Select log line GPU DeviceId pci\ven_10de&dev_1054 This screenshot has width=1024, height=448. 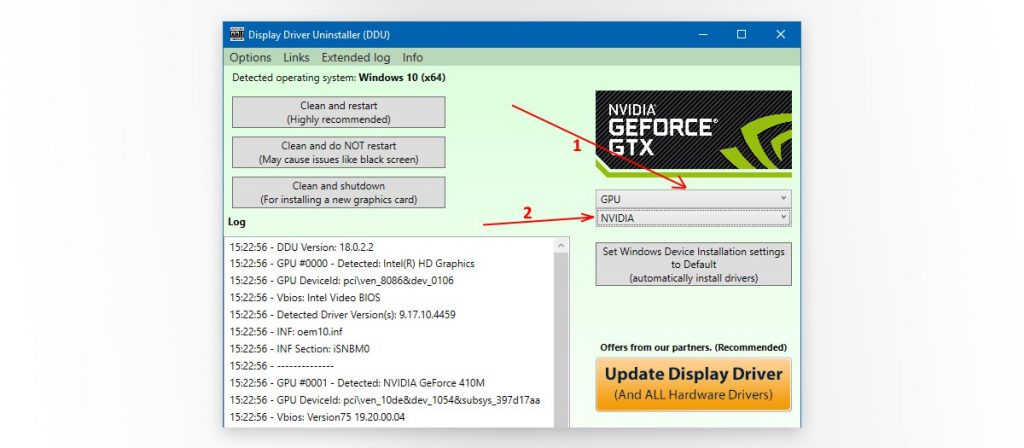click(x=385, y=400)
